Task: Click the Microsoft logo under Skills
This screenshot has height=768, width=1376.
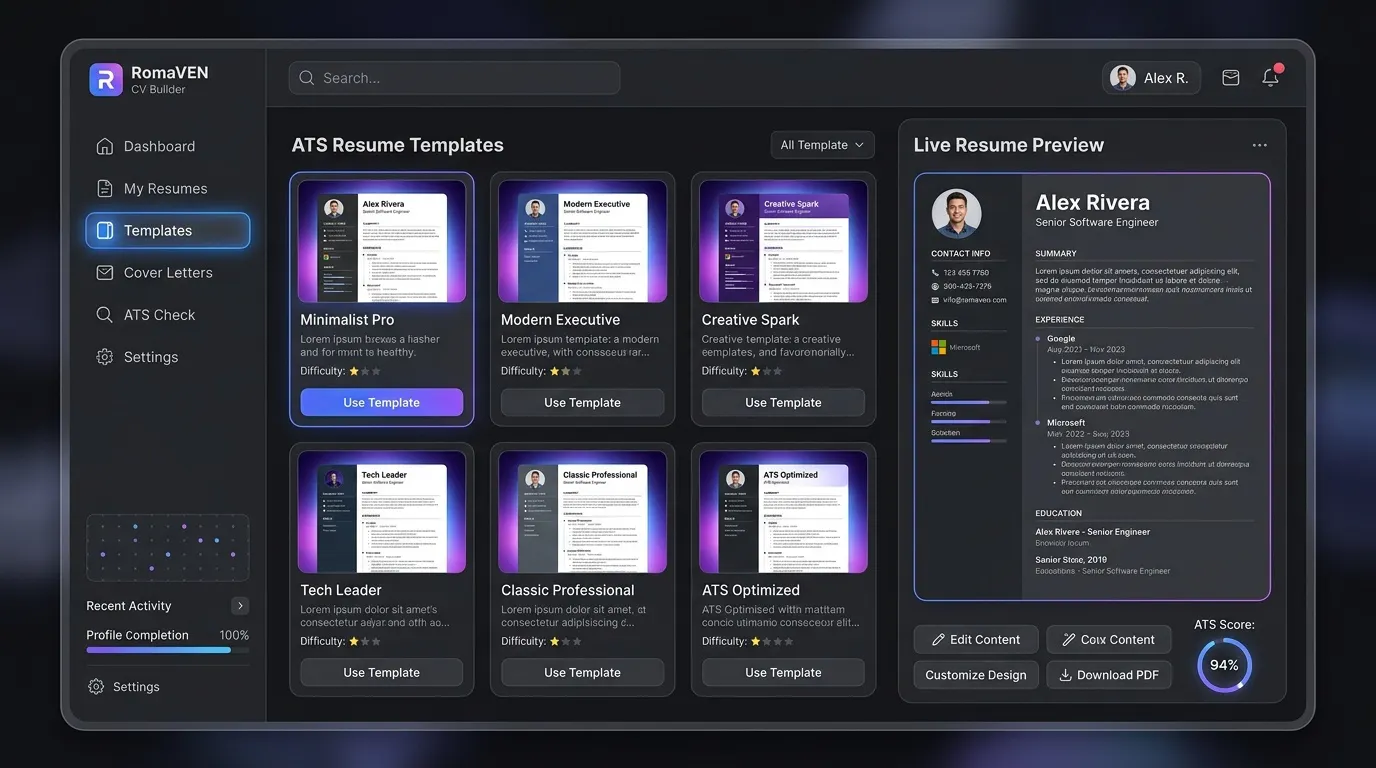Action: coord(938,347)
